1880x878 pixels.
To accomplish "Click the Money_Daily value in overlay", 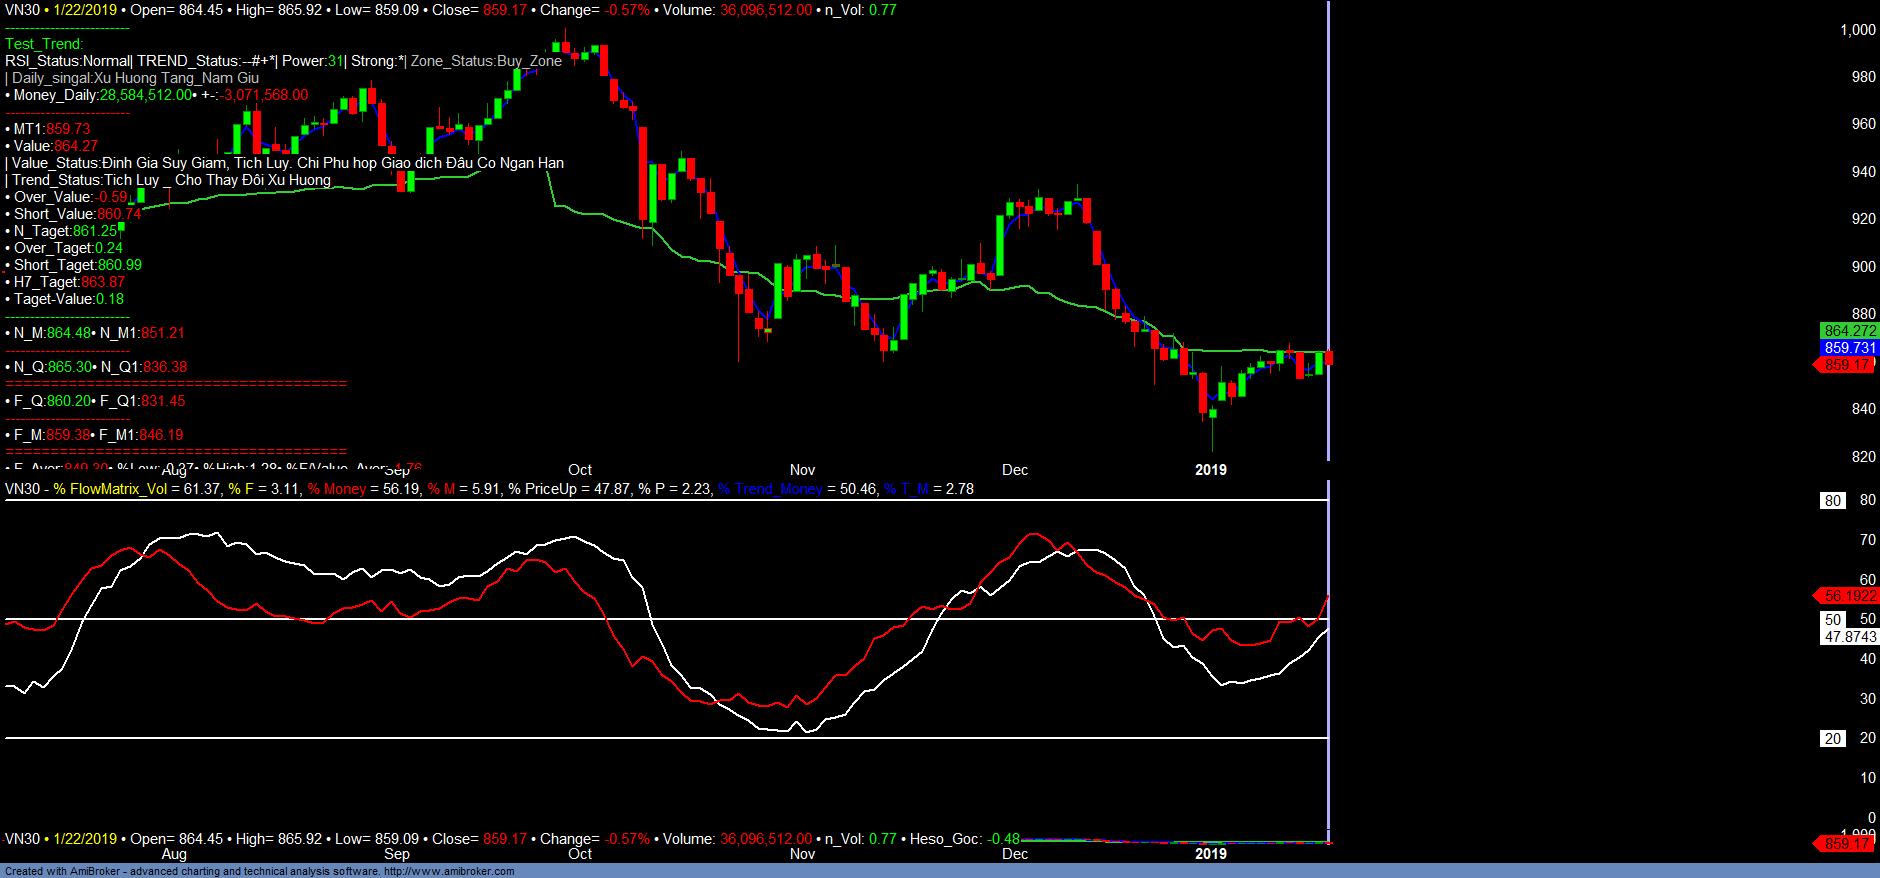I will coord(145,95).
